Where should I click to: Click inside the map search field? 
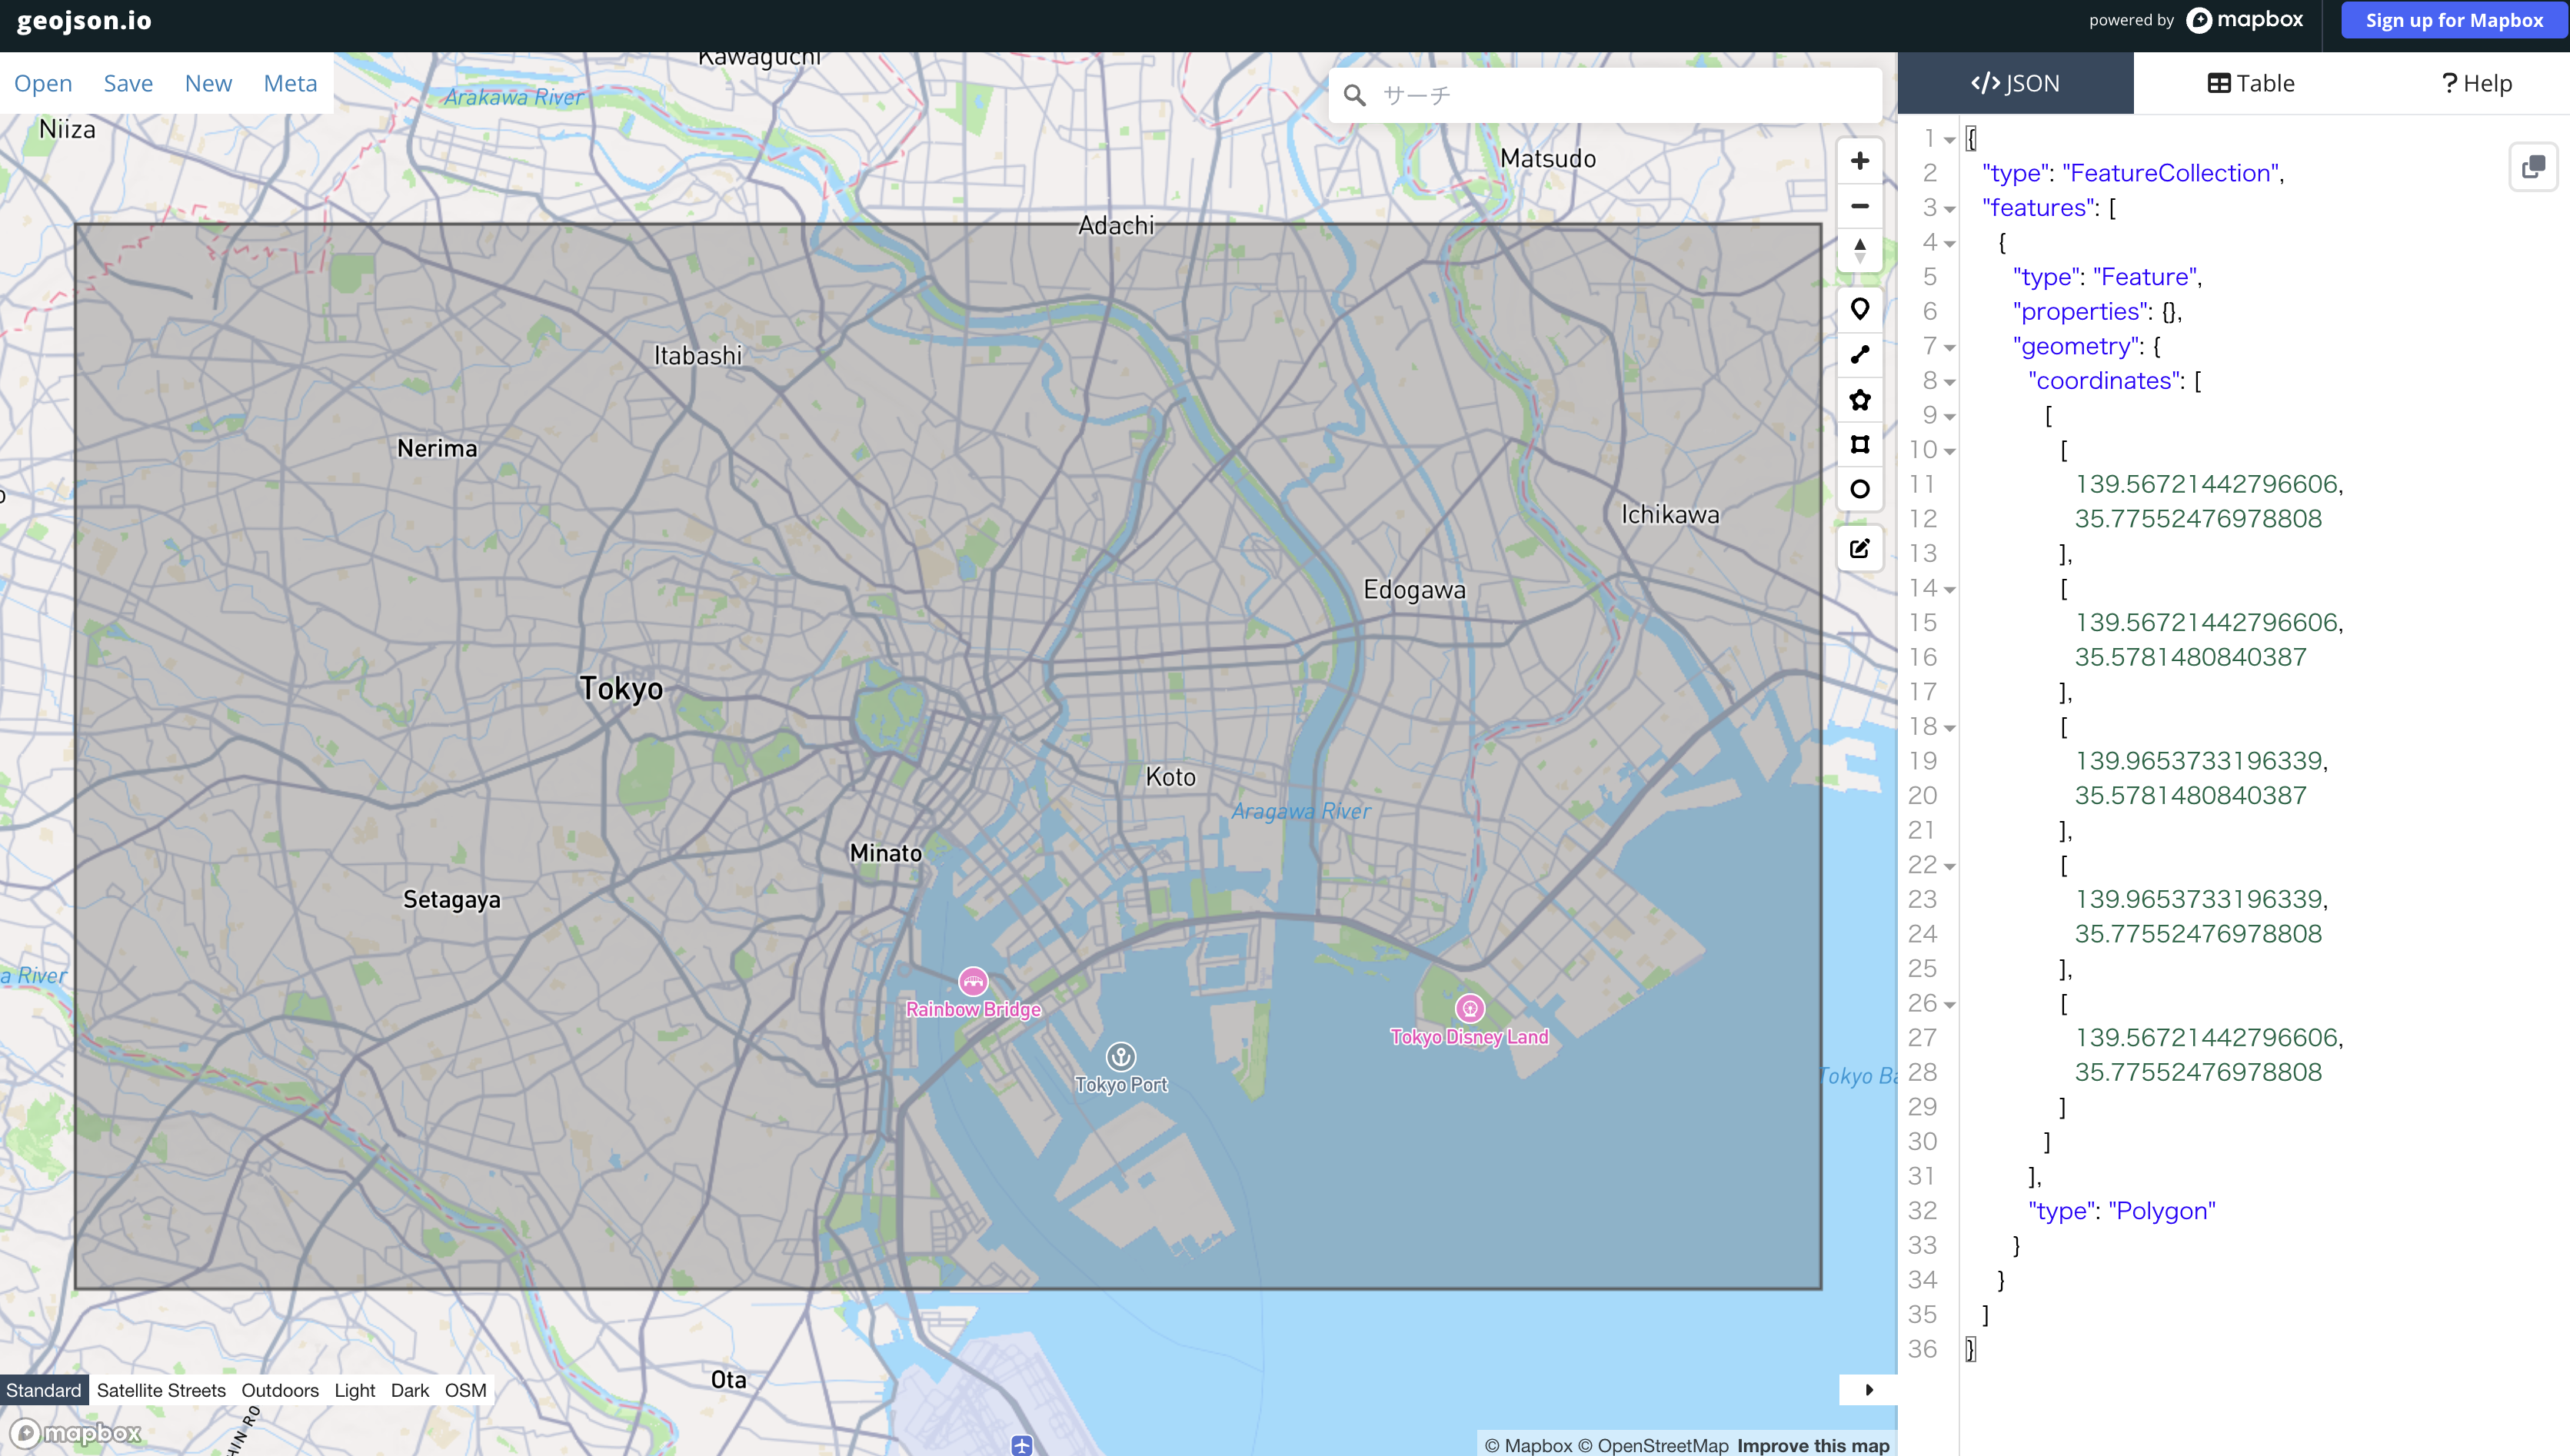pos(1600,94)
